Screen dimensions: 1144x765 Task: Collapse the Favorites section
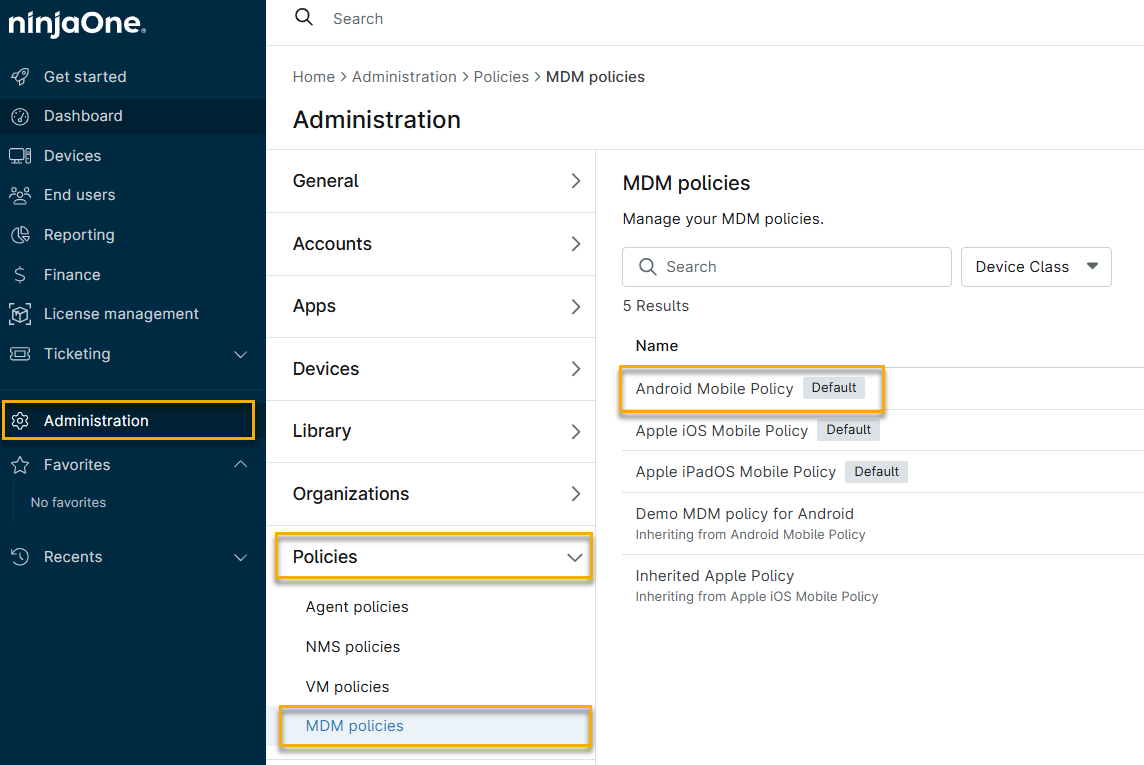click(240, 464)
